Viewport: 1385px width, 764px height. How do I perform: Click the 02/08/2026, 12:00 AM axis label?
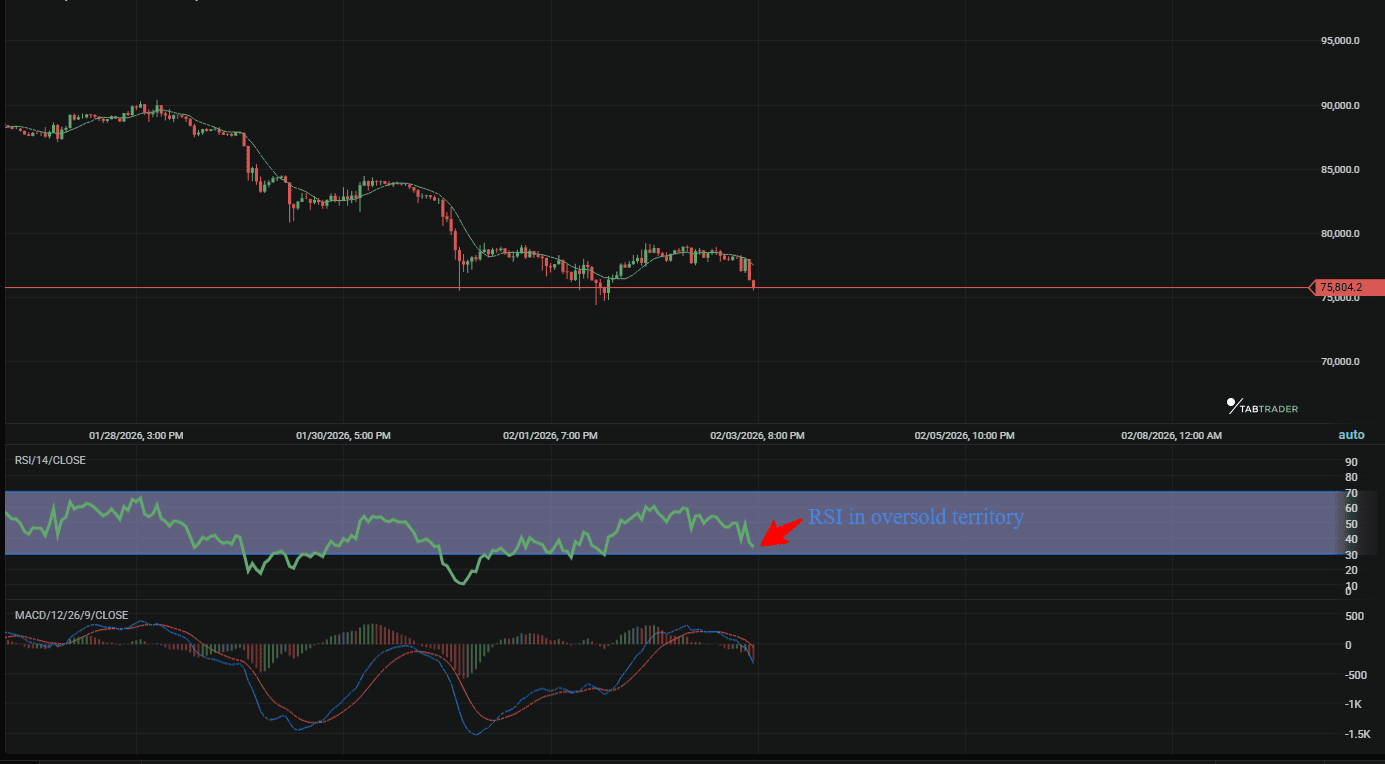point(1171,435)
